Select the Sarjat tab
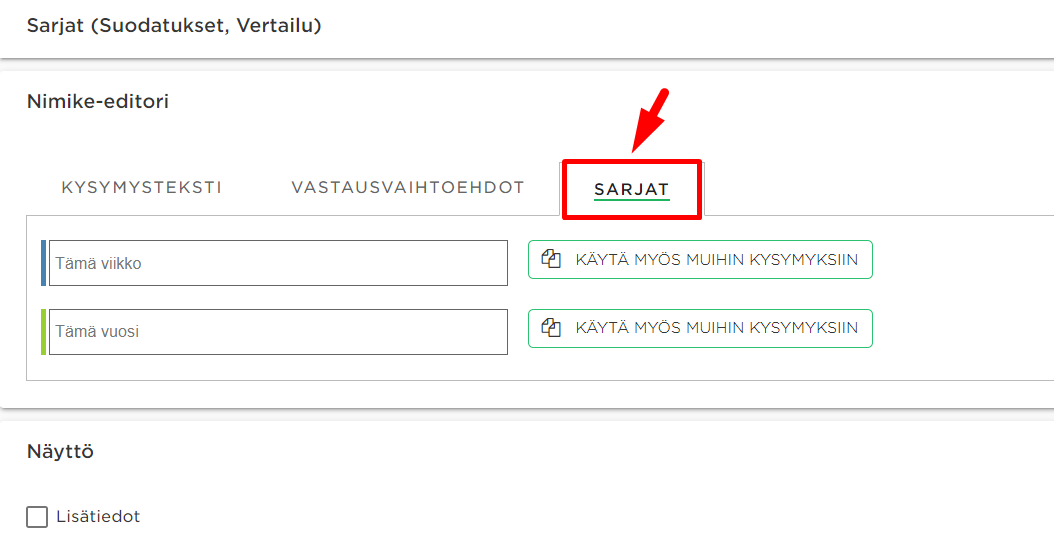1054x545 pixels. [632, 190]
